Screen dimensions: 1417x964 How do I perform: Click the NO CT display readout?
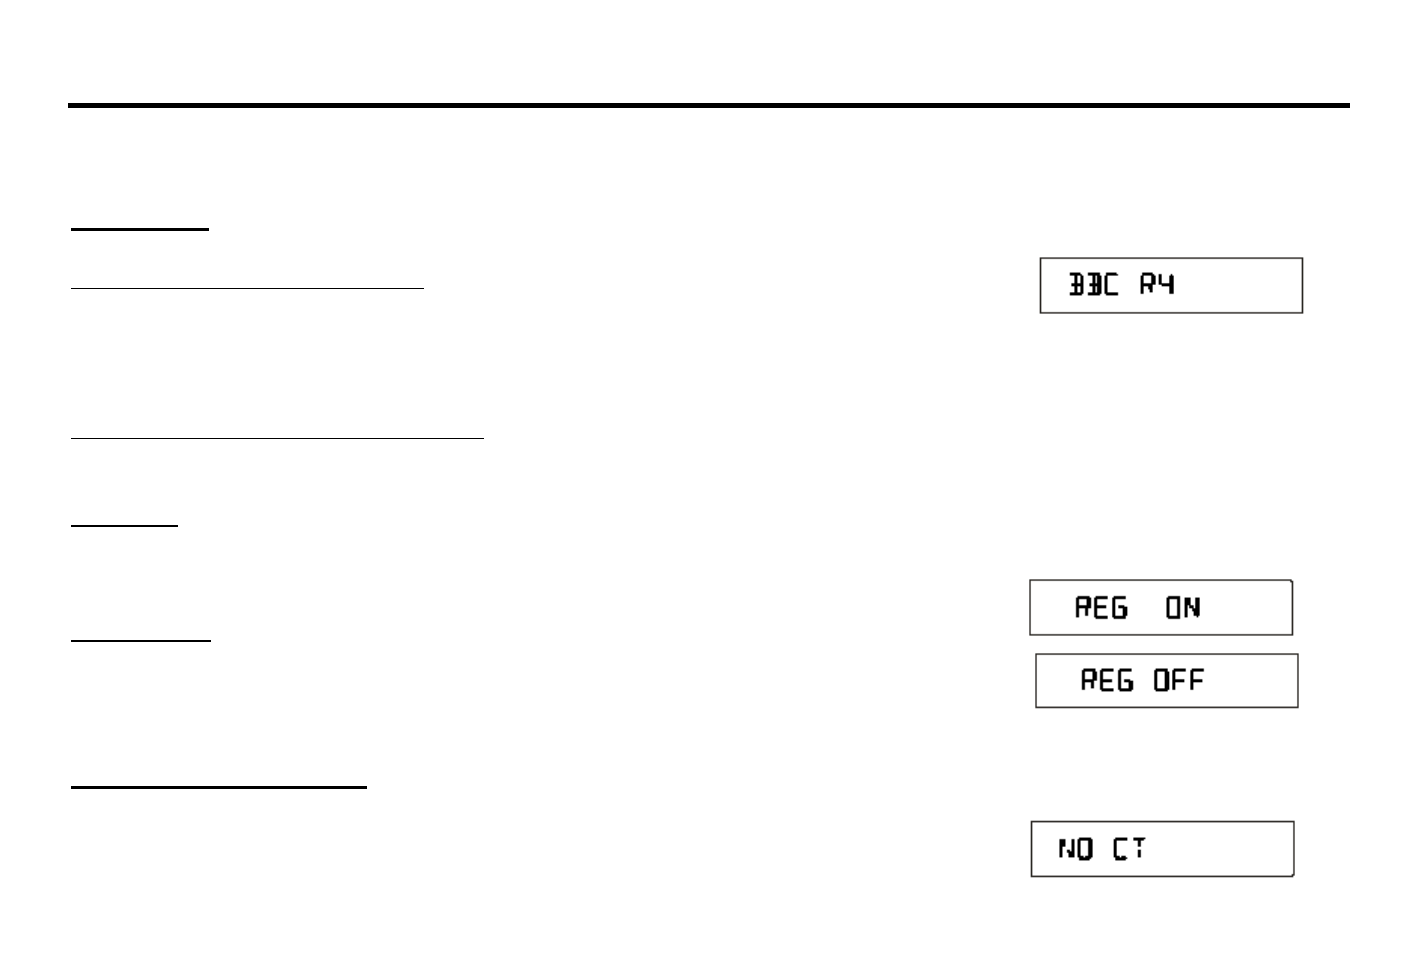pos(1162,849)
